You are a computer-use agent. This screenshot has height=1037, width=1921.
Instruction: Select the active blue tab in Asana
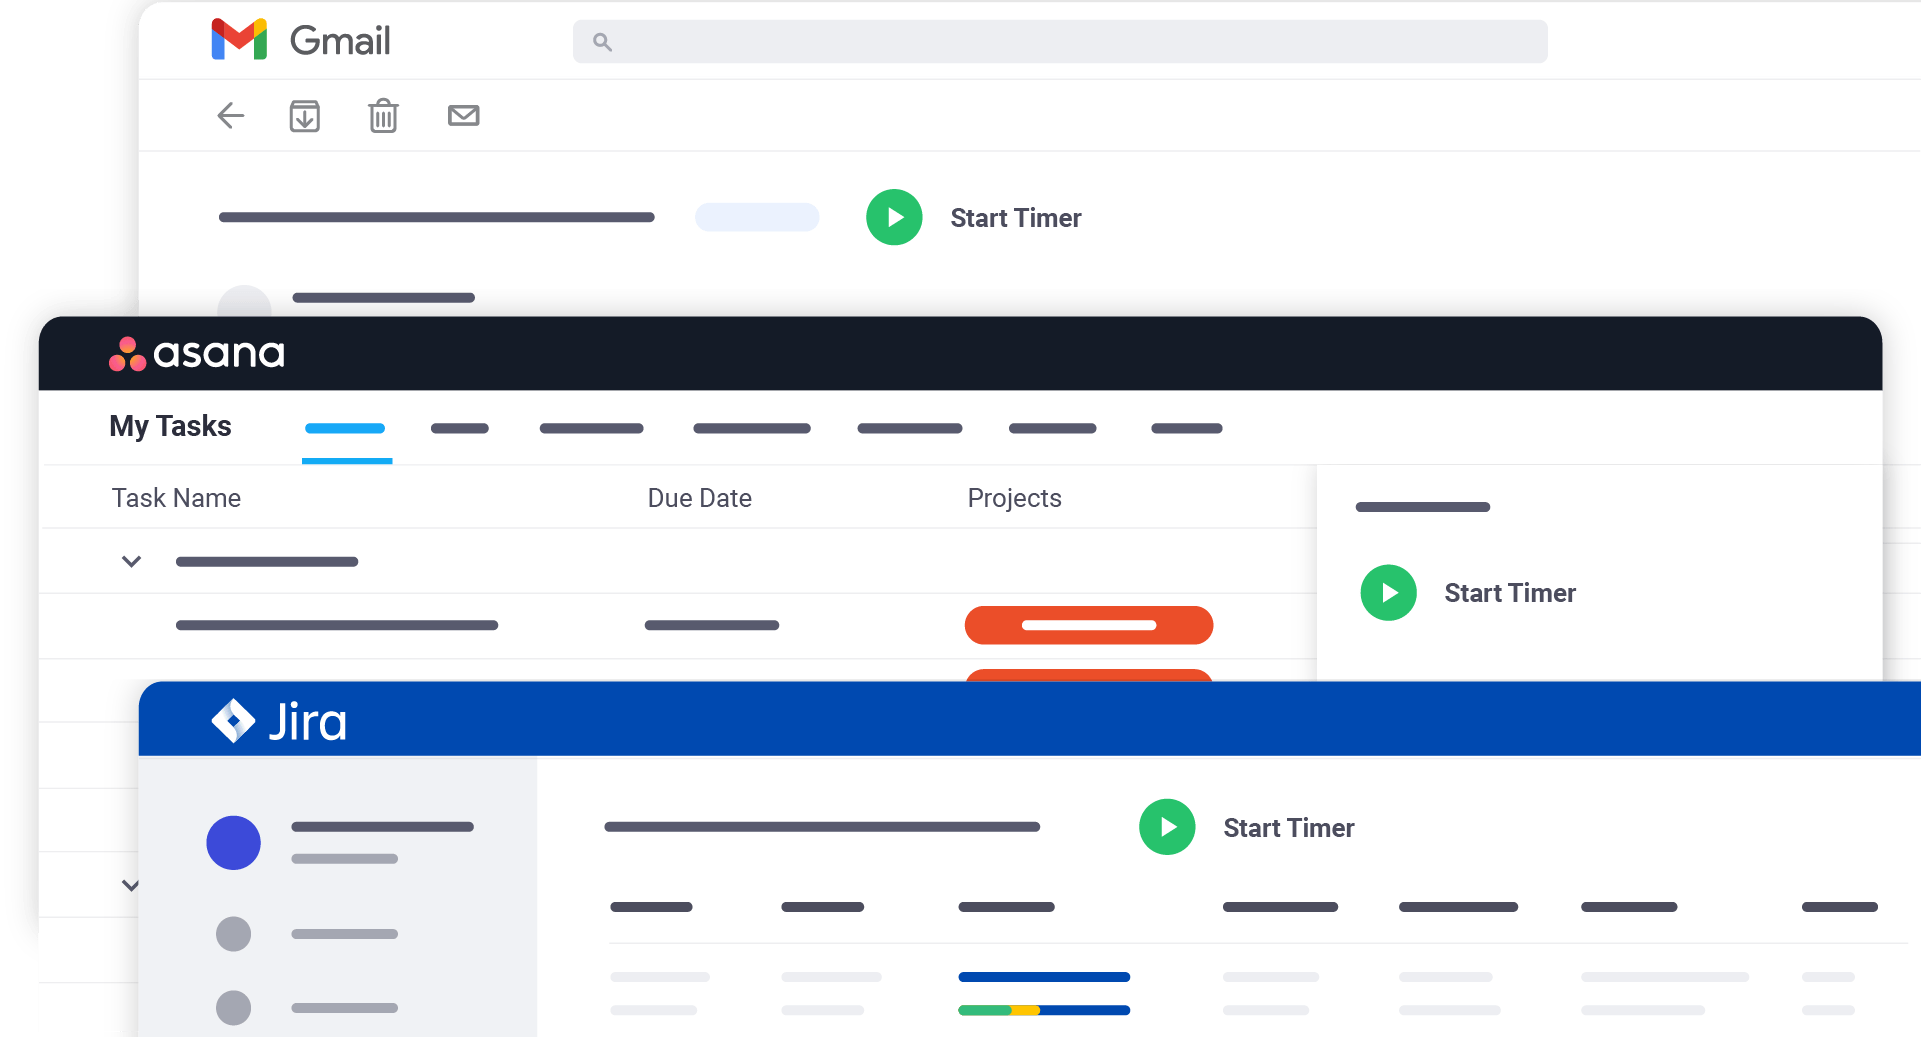click(x=345, y=429)
